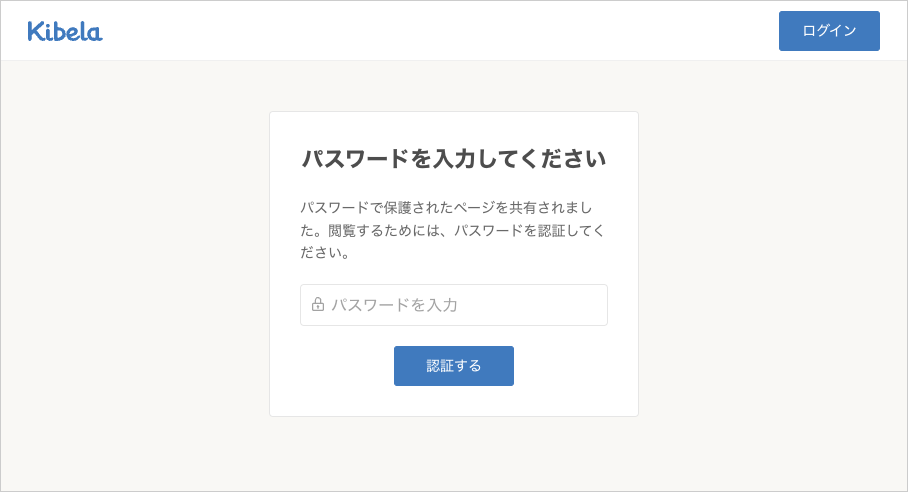
Task: Click the blue login button top right
Action: 829,31
